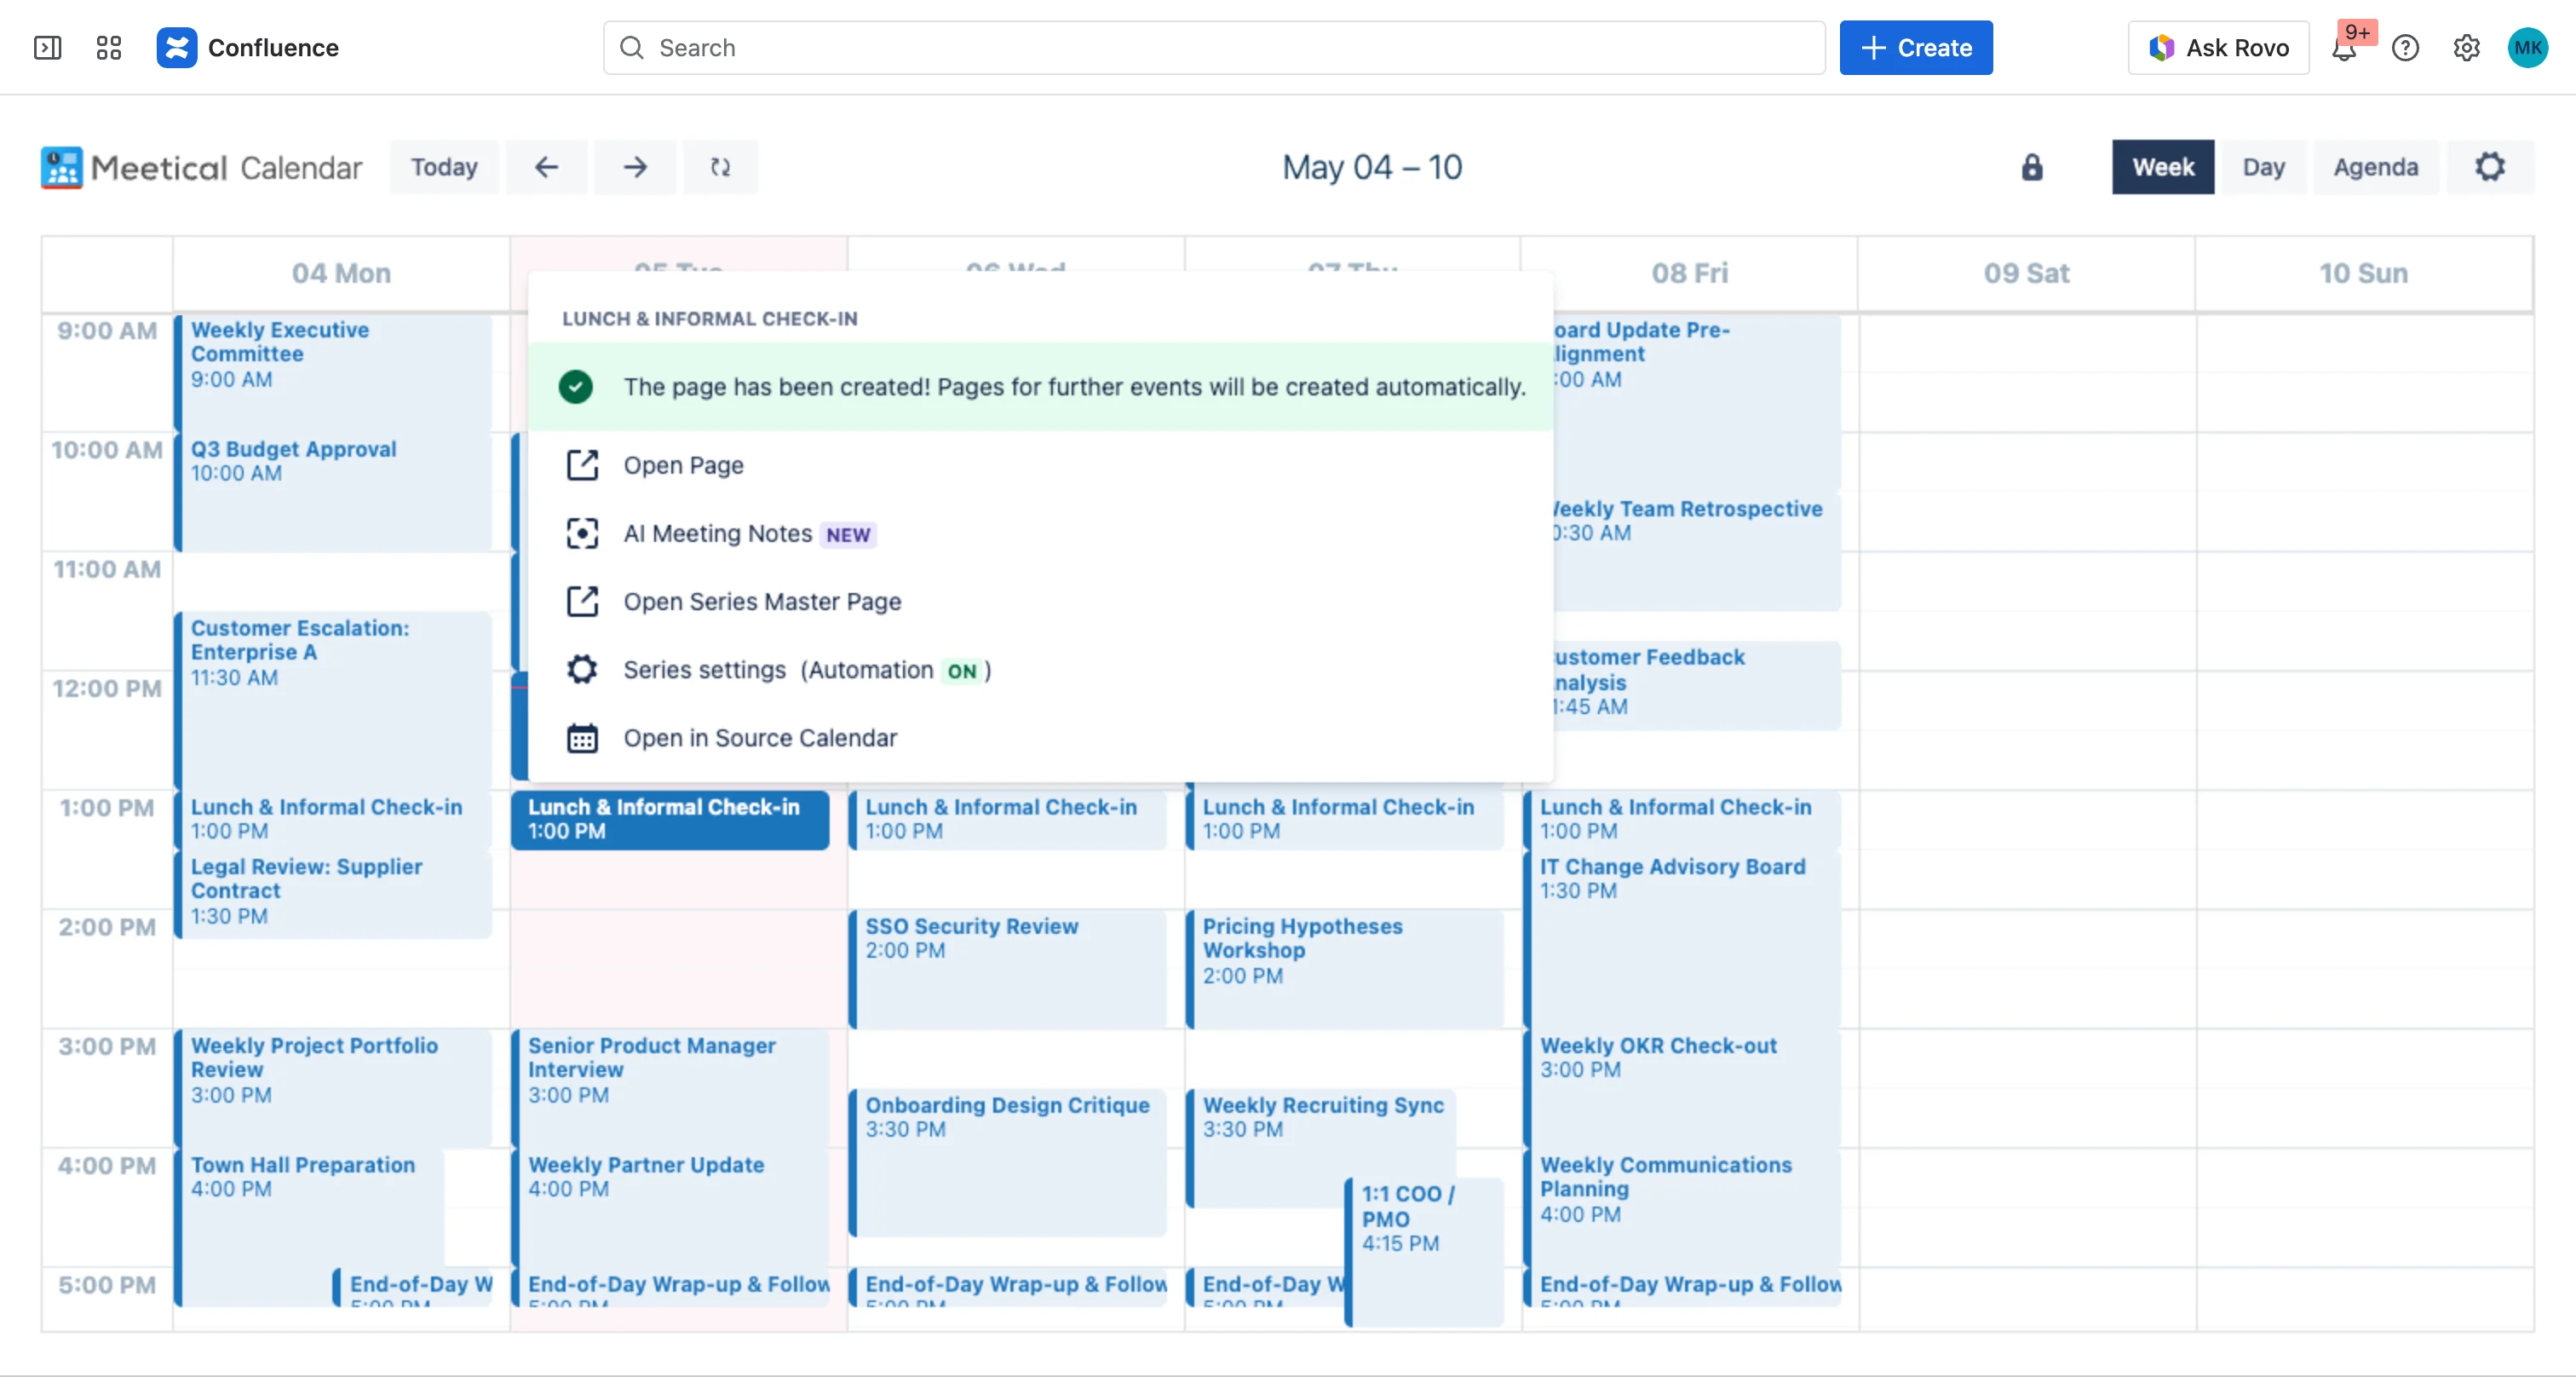Select highlighted Tuesday Lunch & Informal Check-in
2576x1377 pixels.
[670, 819]
